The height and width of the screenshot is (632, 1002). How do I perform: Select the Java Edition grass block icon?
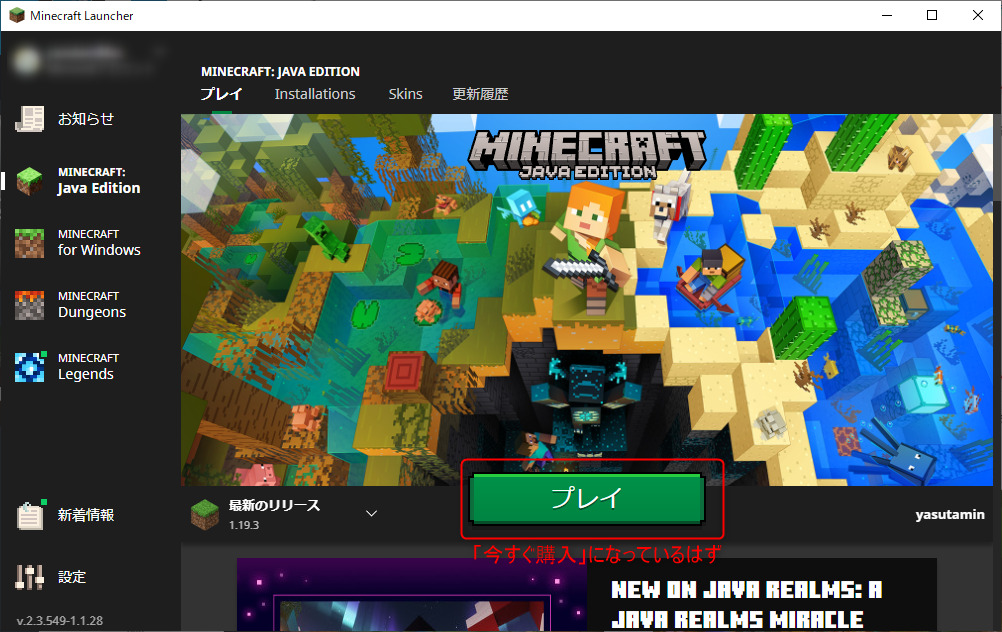29,181
